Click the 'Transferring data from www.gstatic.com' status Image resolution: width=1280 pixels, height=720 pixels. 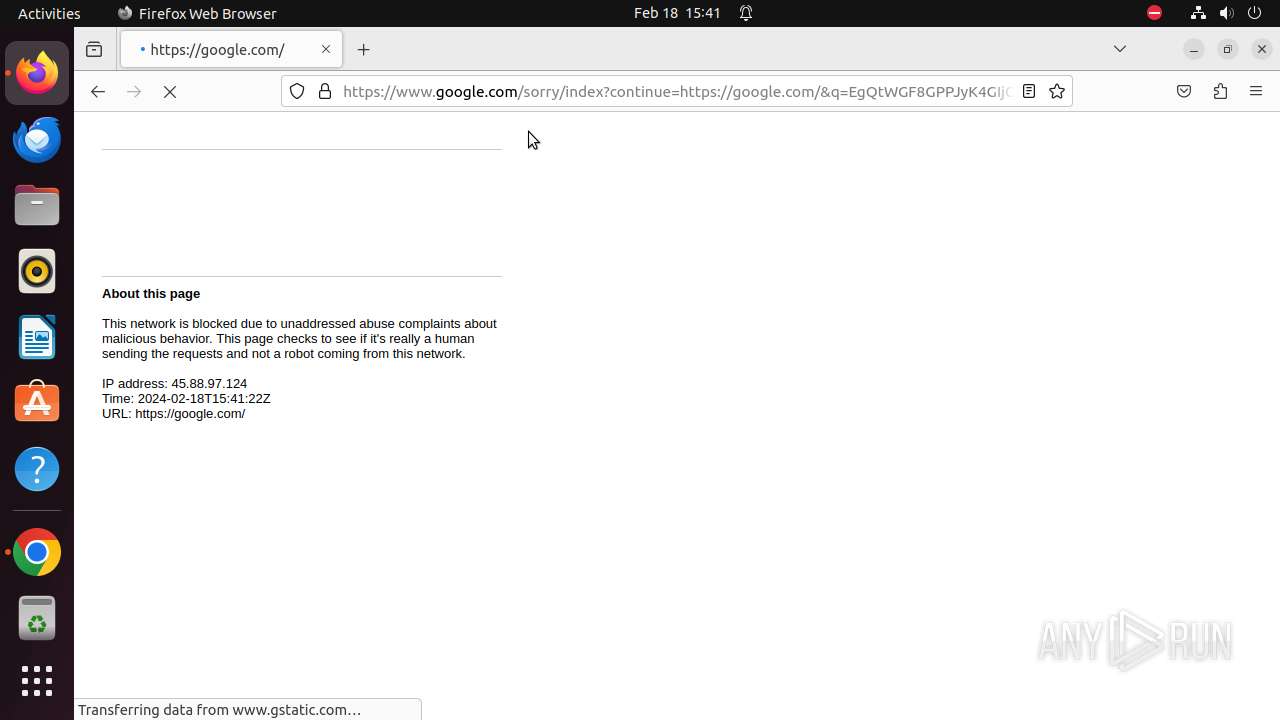220,709
